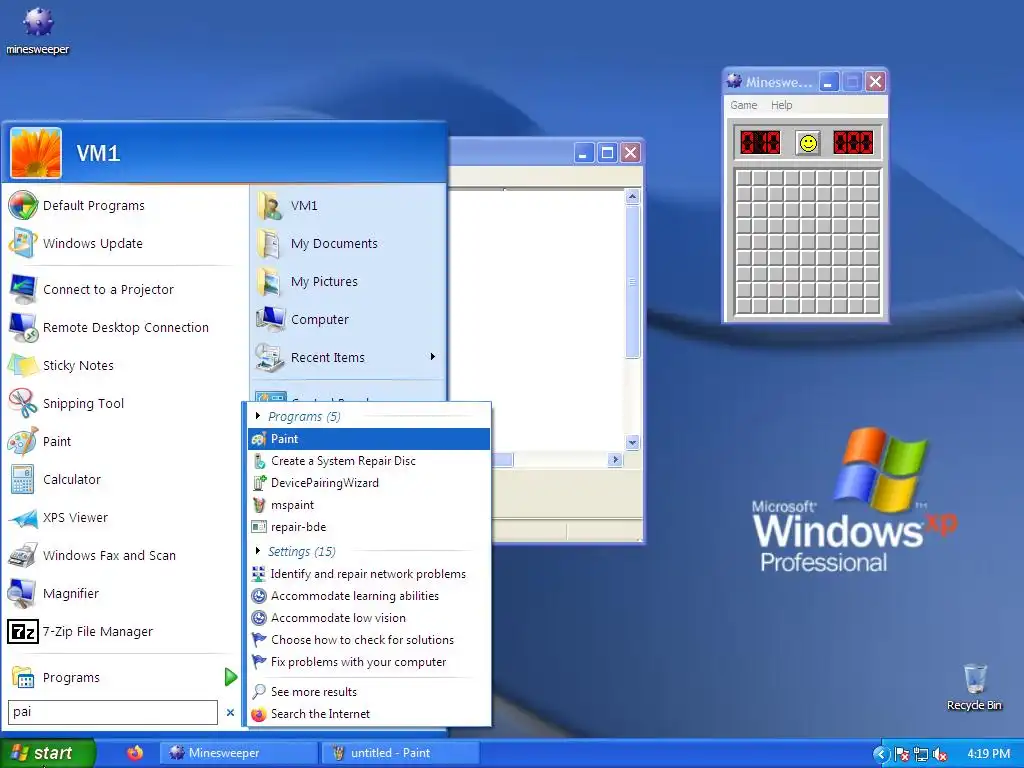Maximize the Paint window
Viewport: 1024px width, 768px height.
(607, 153)
